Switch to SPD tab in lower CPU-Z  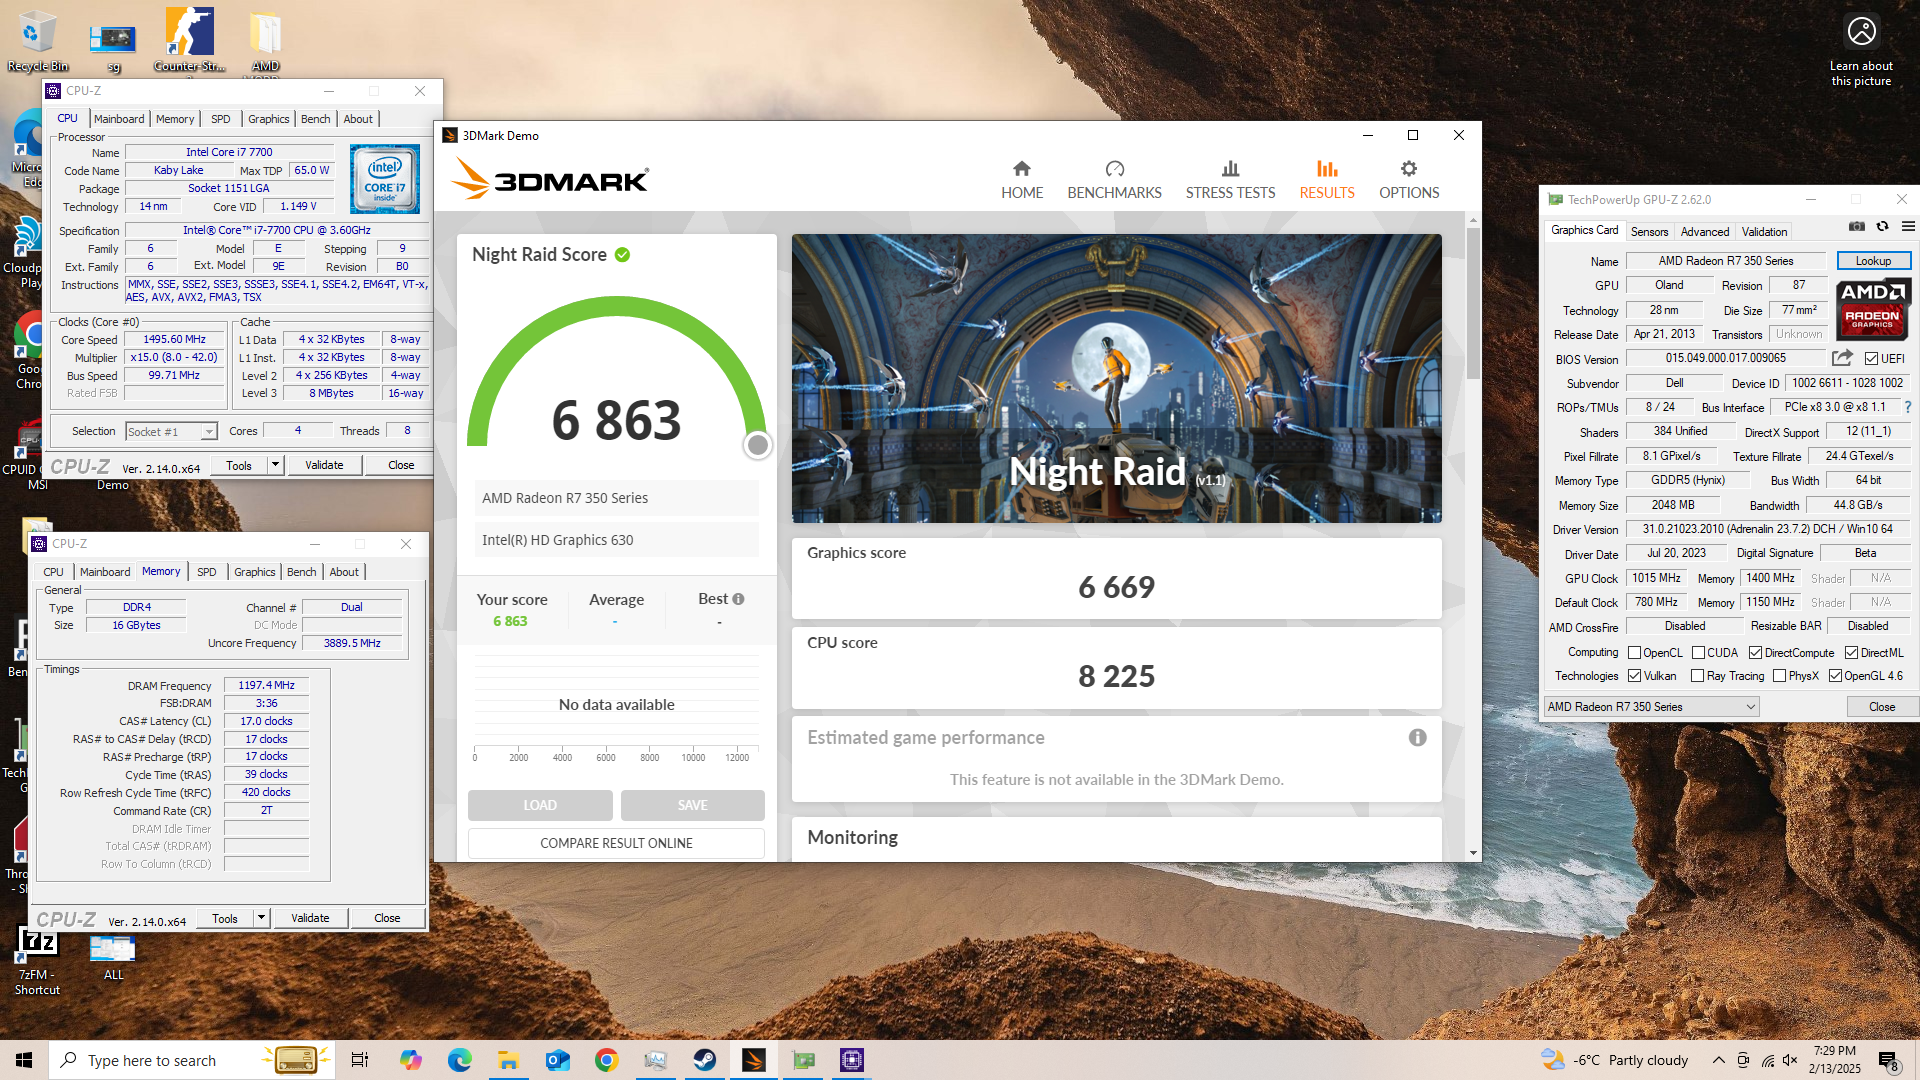[207, 572]
